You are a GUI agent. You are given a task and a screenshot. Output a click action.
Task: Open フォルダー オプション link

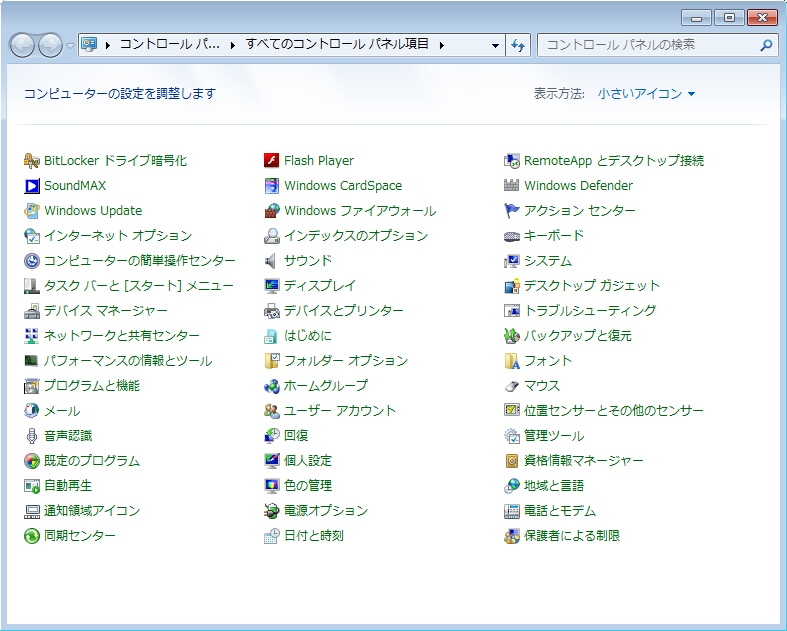tap(346, 360)
